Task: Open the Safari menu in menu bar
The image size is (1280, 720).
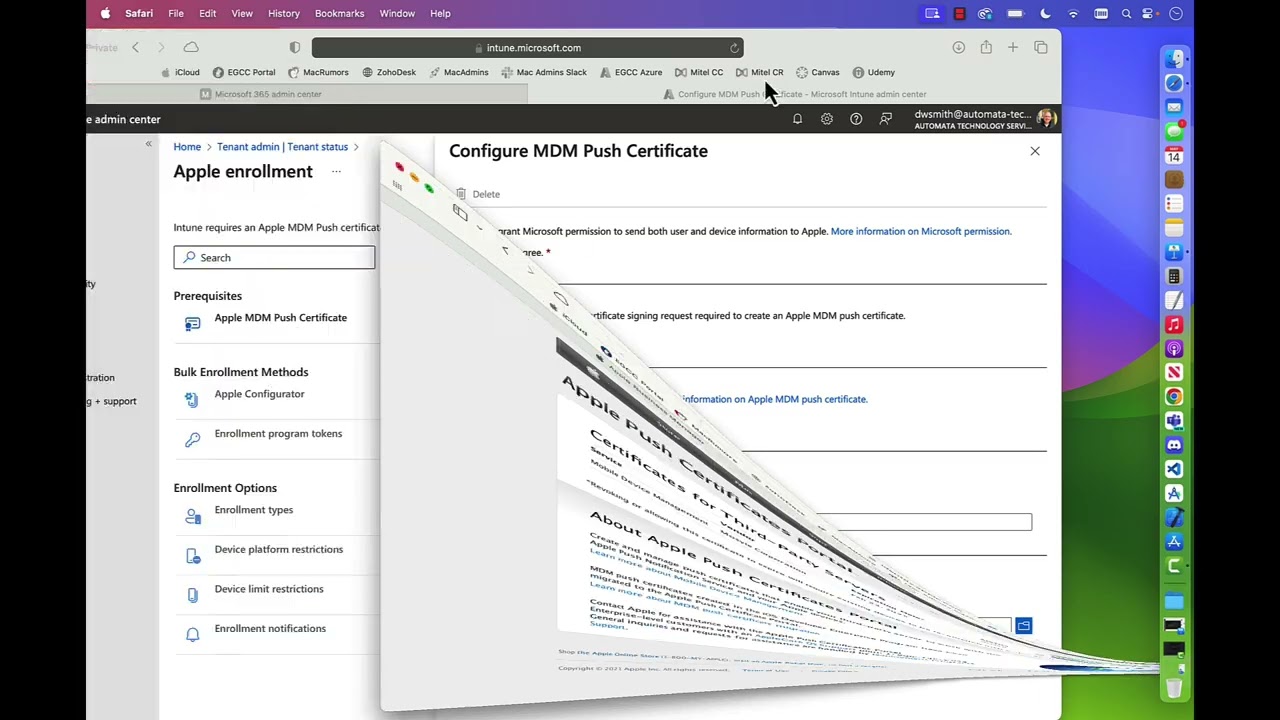Action: [x=139, y=13]
